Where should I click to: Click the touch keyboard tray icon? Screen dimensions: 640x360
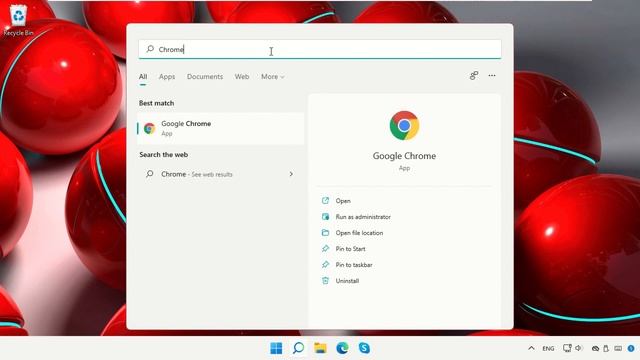coord(618,349)
